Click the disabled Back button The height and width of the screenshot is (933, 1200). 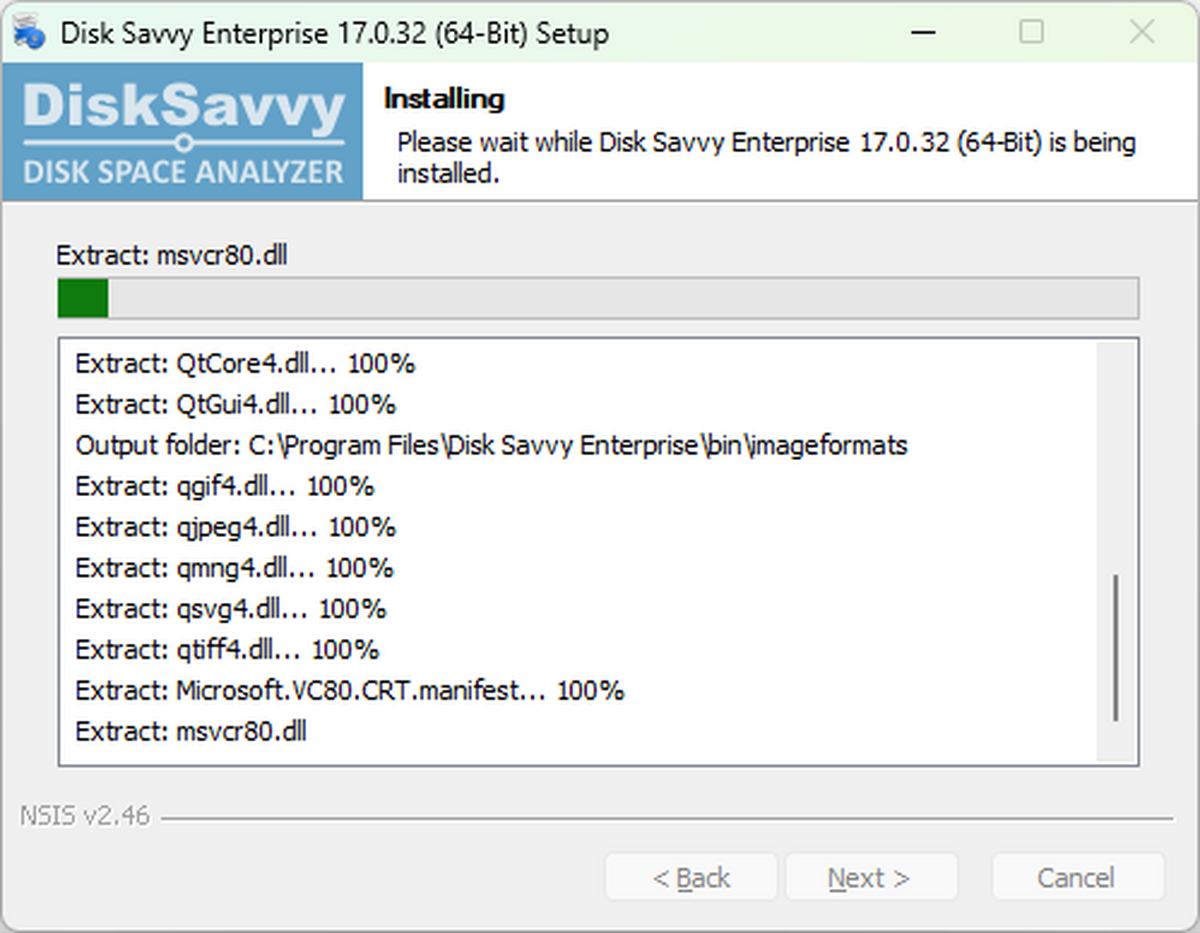(691, 877)
